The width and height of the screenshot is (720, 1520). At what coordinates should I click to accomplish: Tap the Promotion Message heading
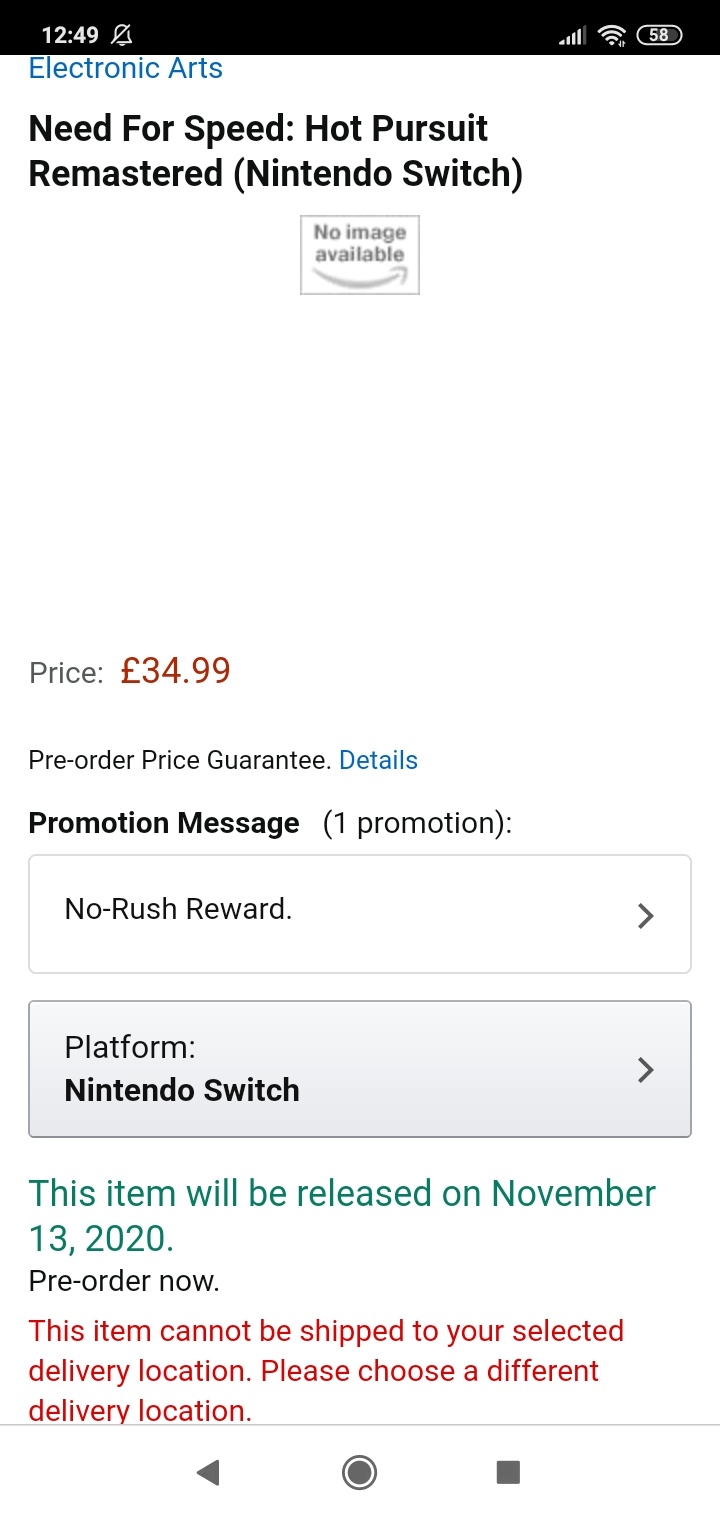pyautogui.click(x=164, y=823)
